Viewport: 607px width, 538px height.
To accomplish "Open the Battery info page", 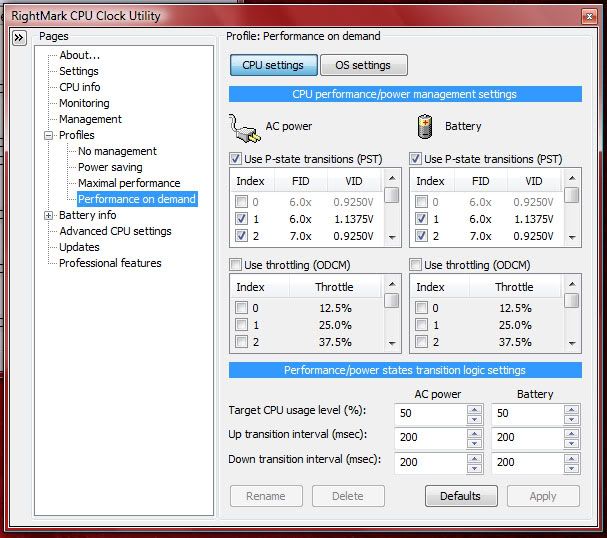I will (x=87, y=215).
